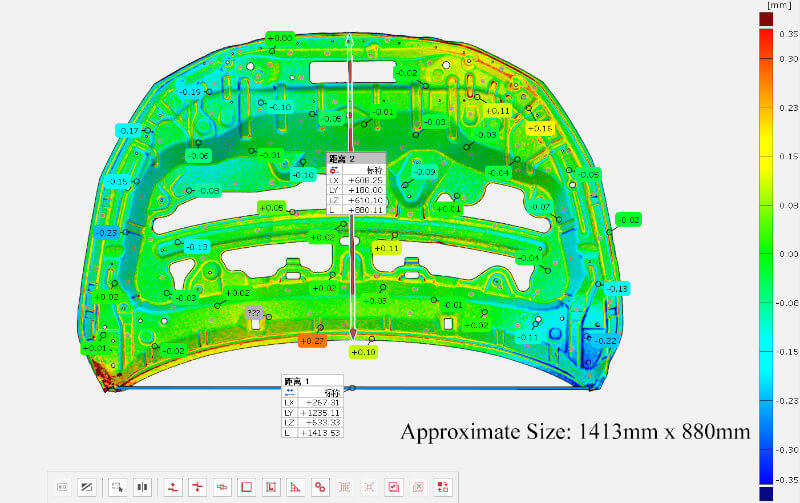Click the red square outline tool icon
The width and height of the screenshot is (800, 503).
click(246, 487)
